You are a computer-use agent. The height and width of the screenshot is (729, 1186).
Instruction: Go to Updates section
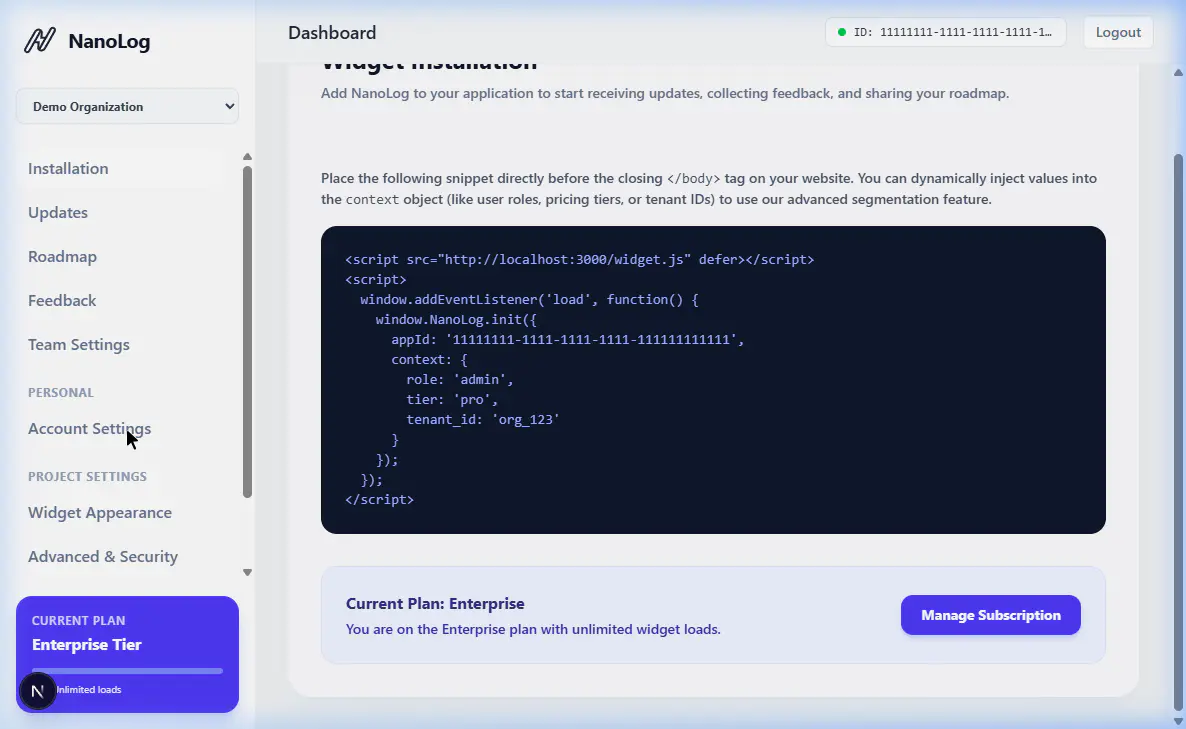(58, 213)
